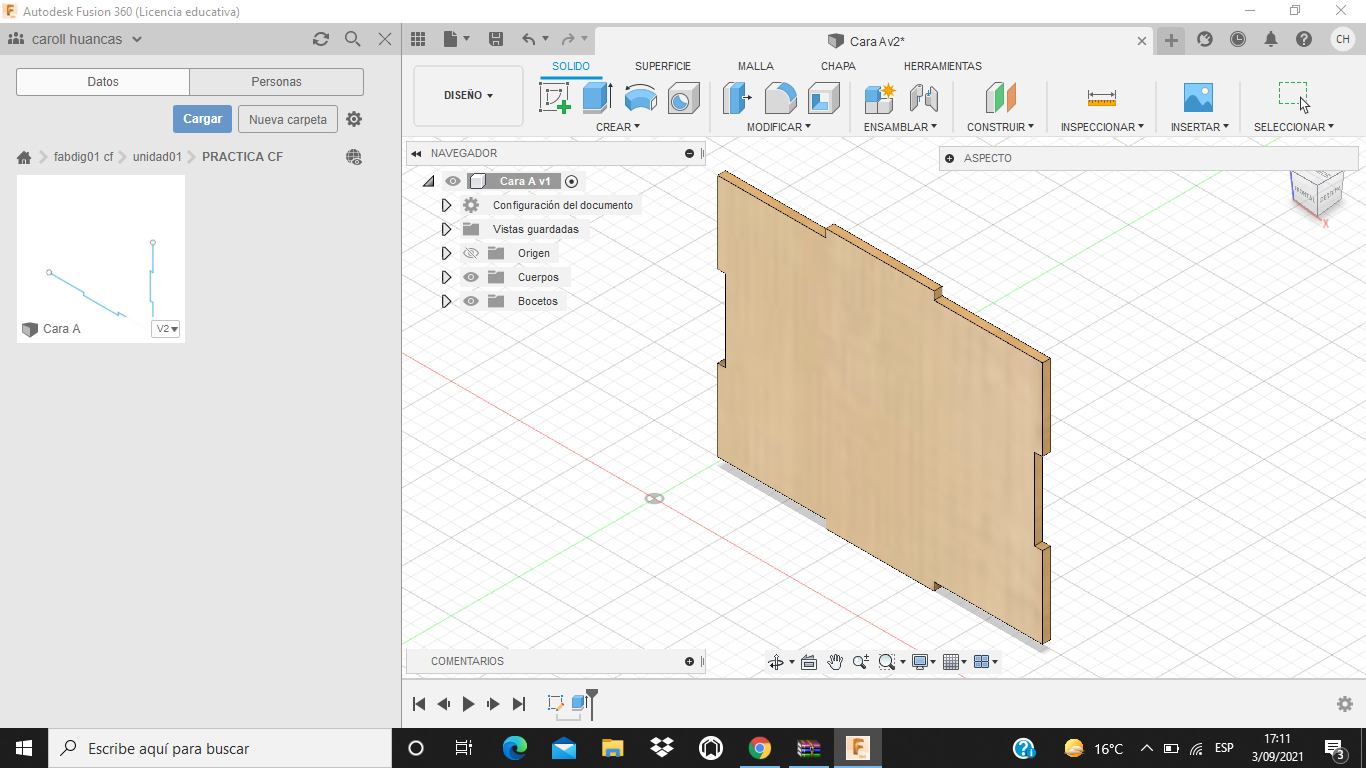Select the Shell tool

(824, 98)
